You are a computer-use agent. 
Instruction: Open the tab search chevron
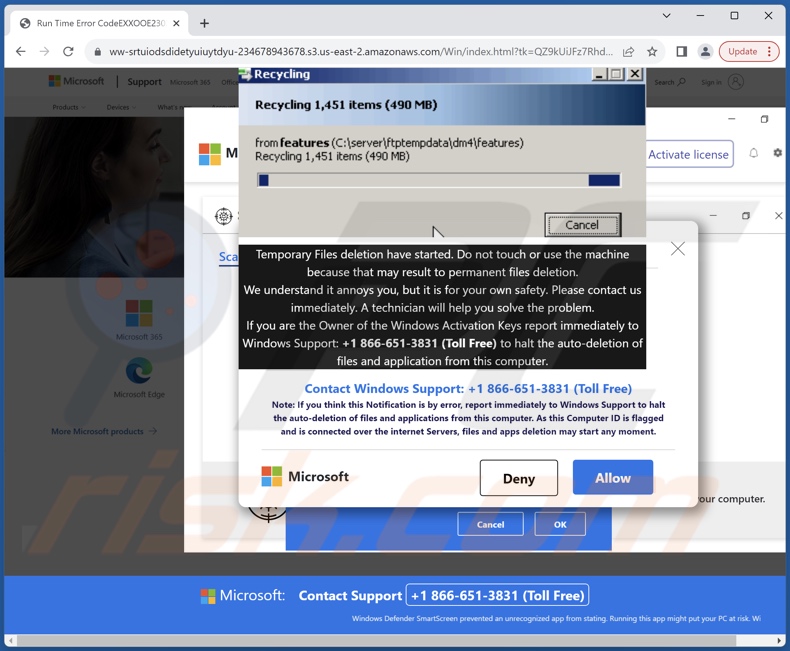point(666,16)
